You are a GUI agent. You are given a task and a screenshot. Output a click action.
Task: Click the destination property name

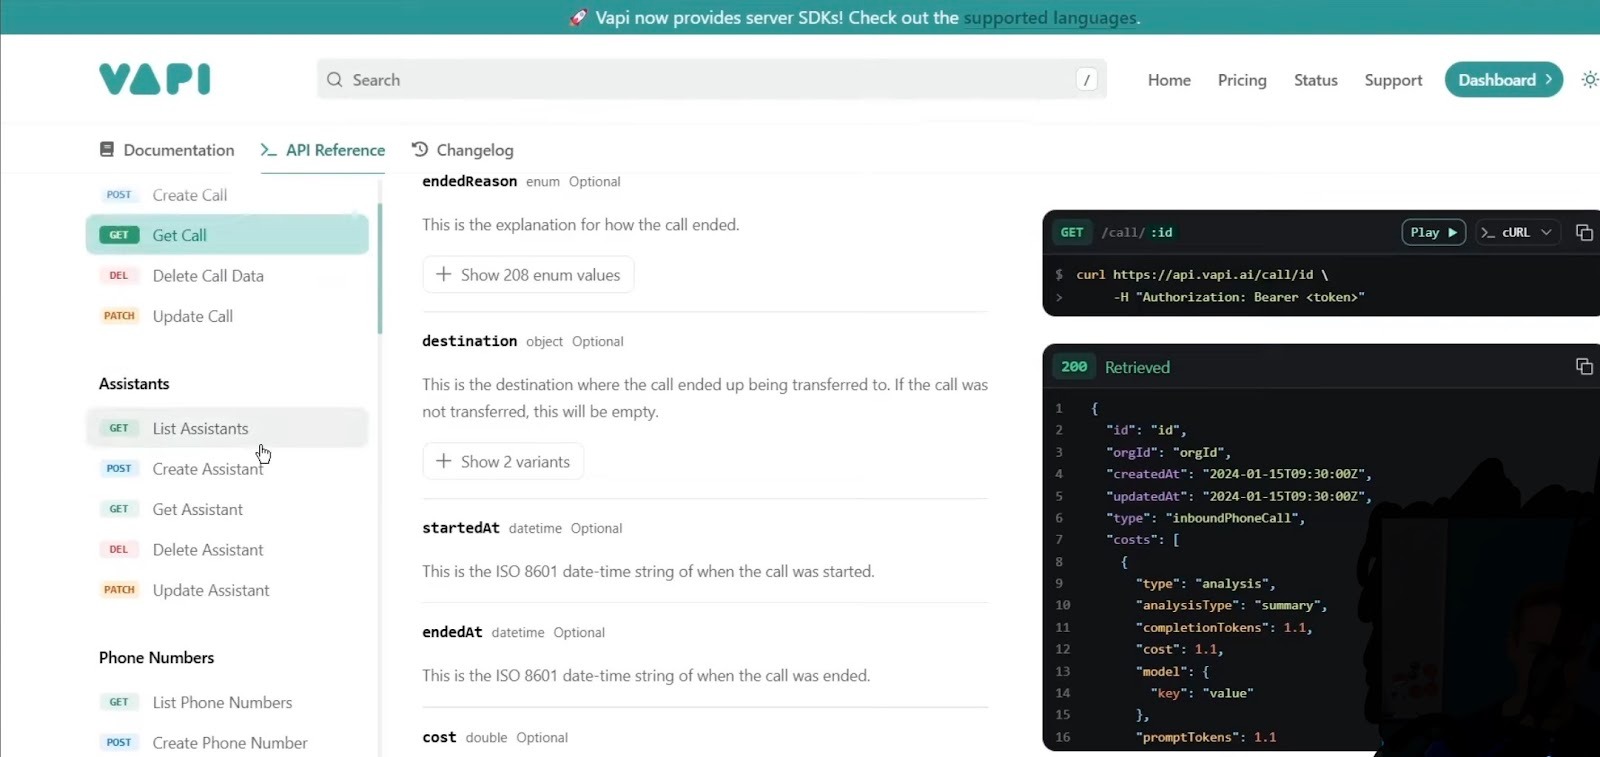469,341
